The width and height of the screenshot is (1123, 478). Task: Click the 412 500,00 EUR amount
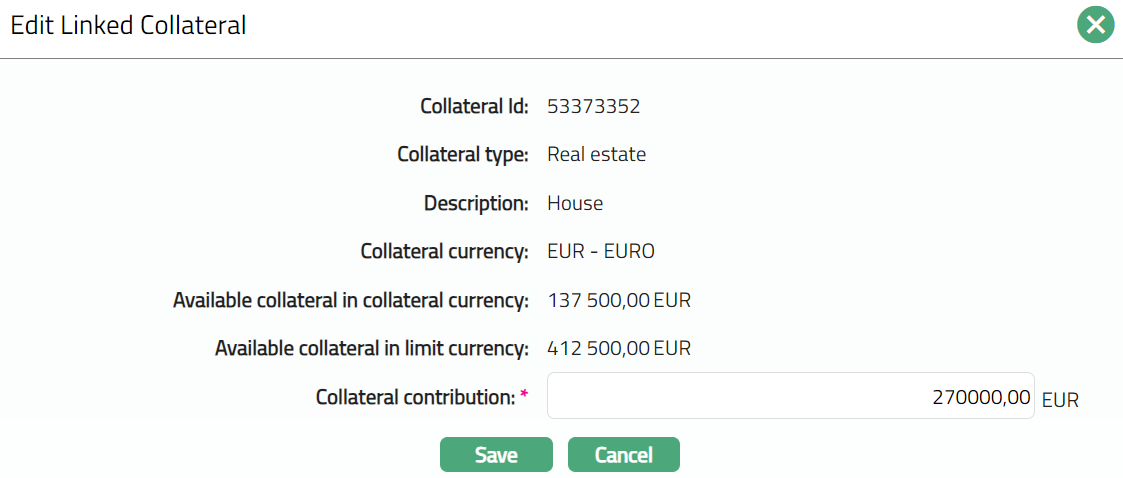click(x=619, y=349)
